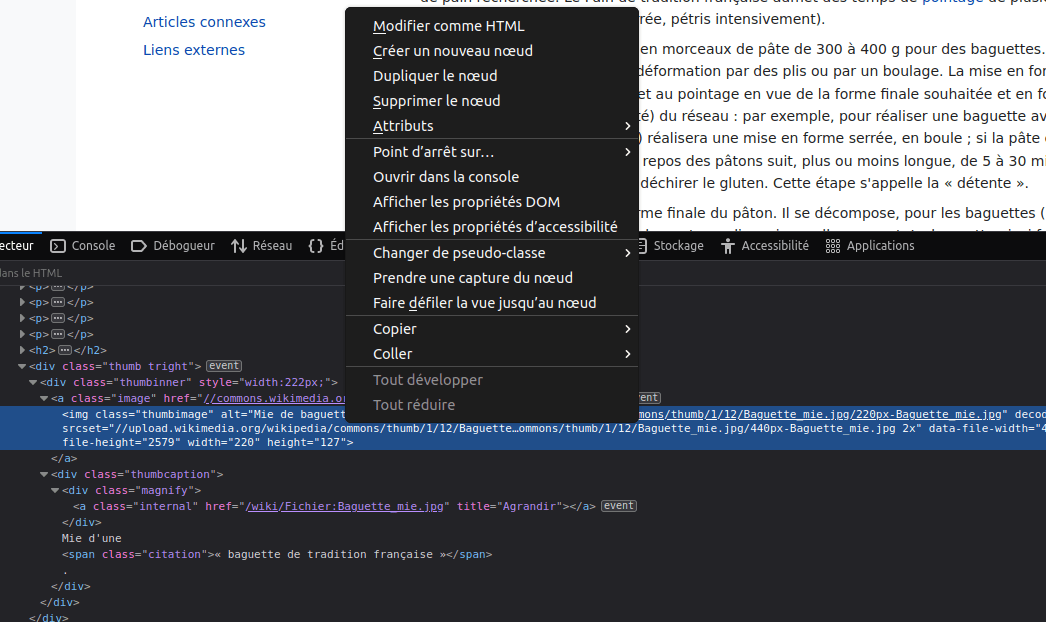The image size is (1046, 622).
Task: Follow the /wiki/Fichier:Baguette_mie.jpg href link
Action: point(344,507)
